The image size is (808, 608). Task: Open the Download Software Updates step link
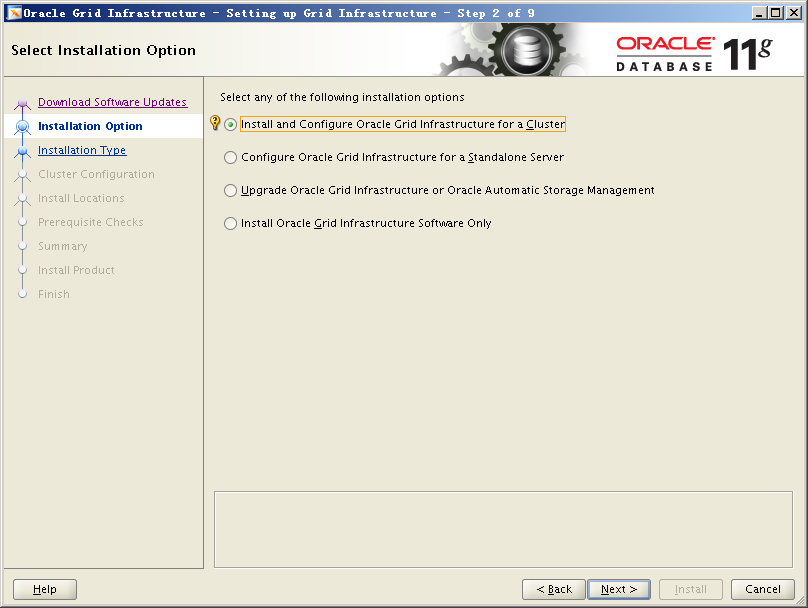click(x=112, y=102)
